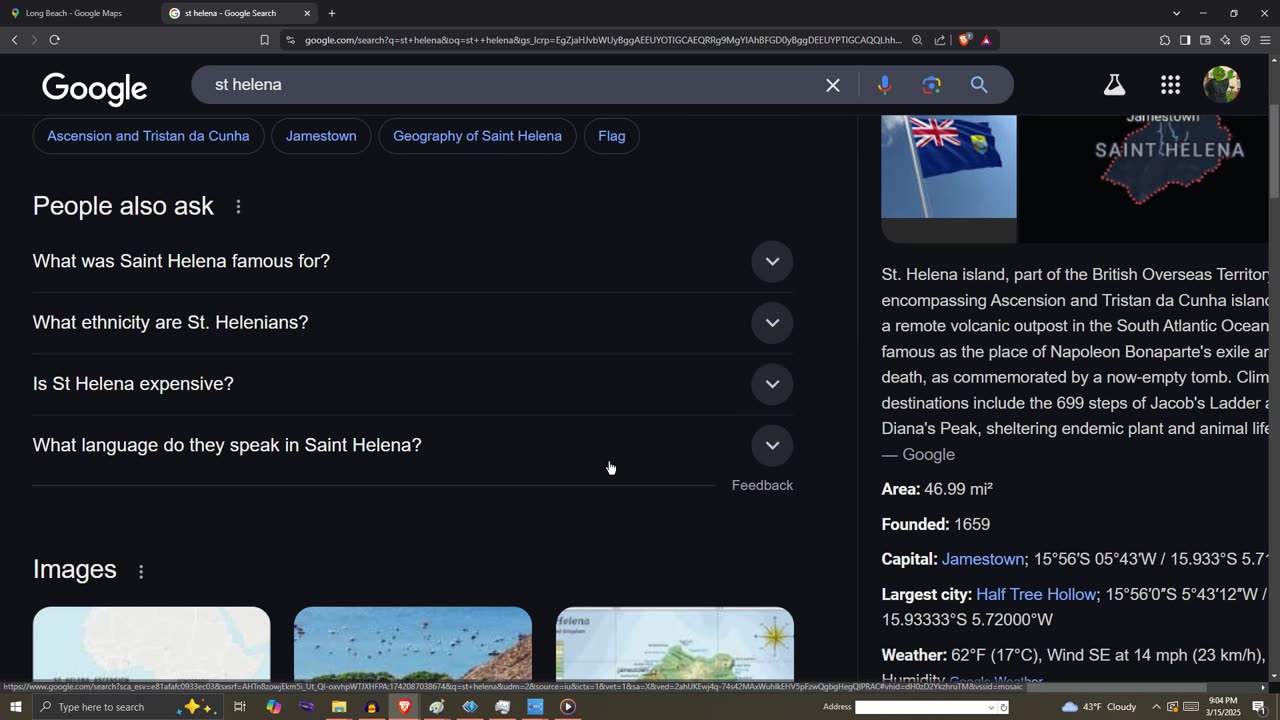Select the Jamestown suggestion chip
The width and height of the screenshot is (1280, 720).
[321, 136]
